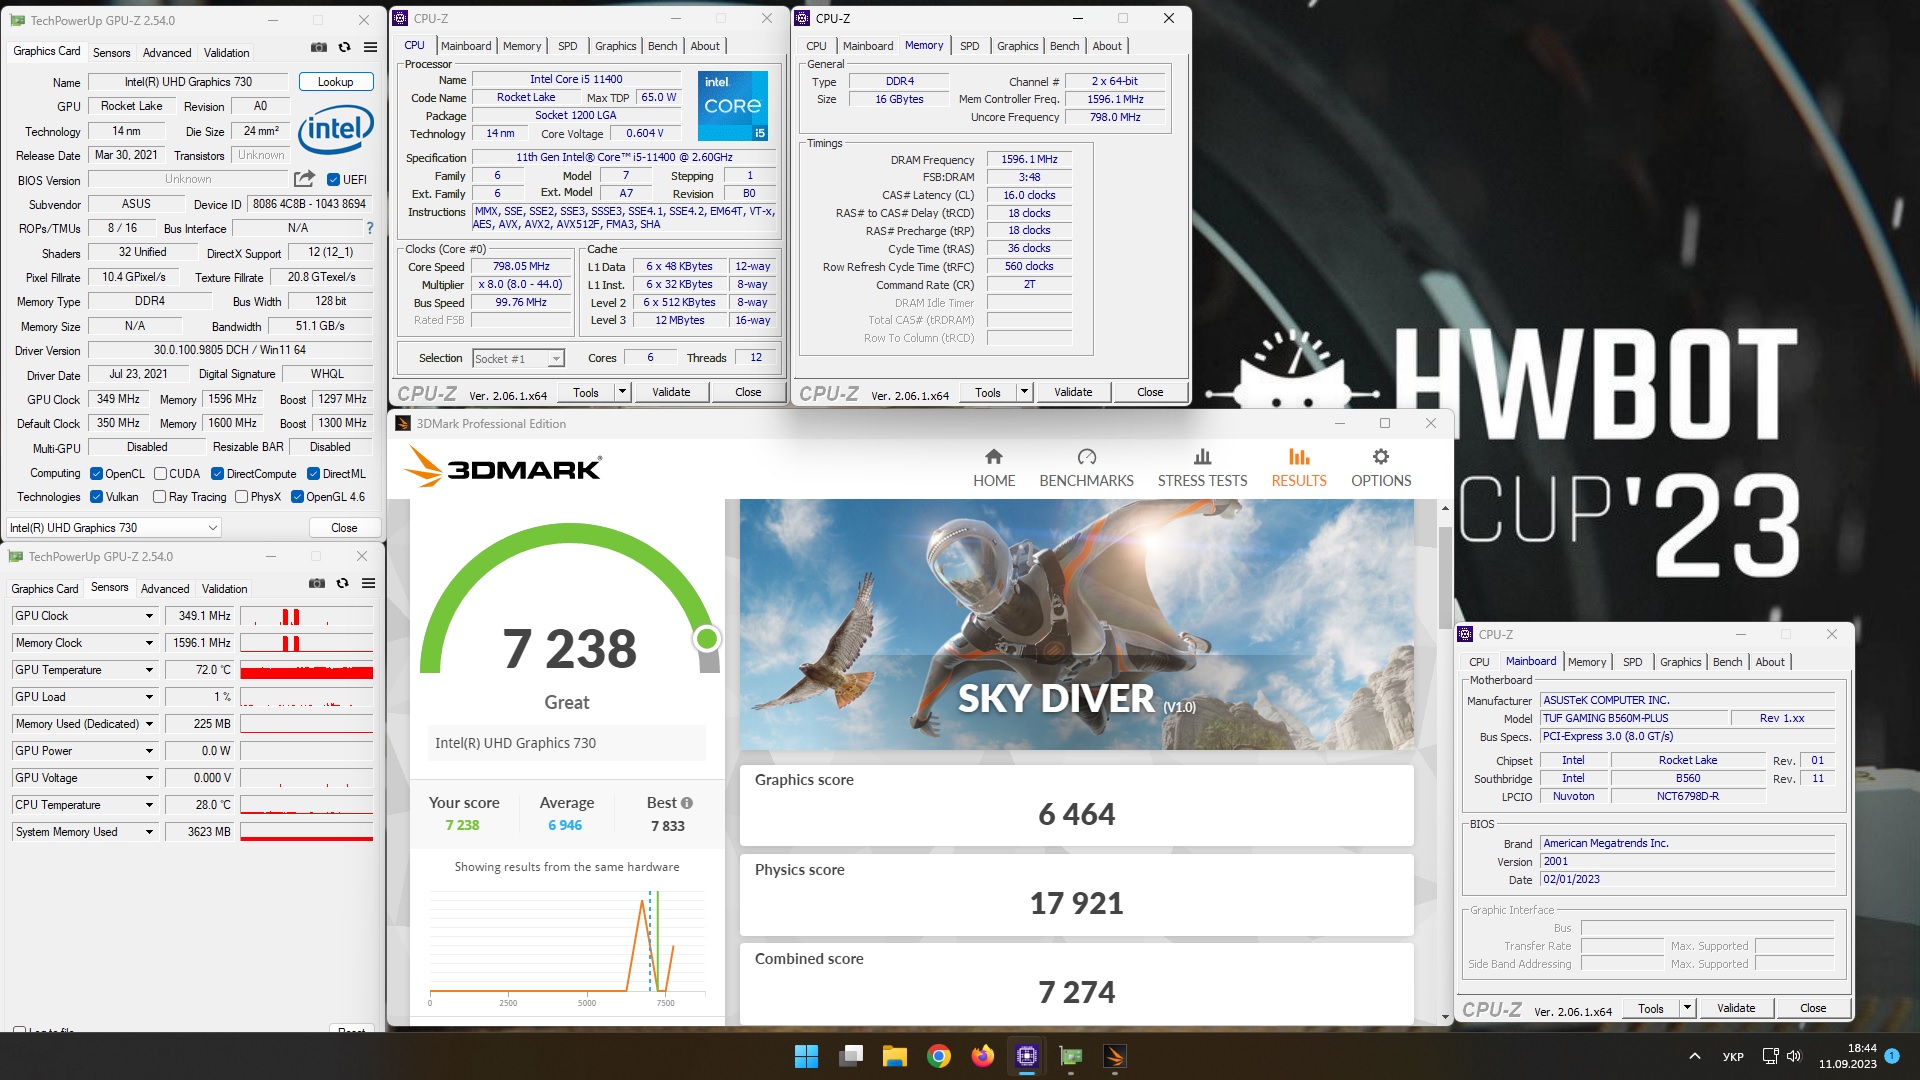This screenshot has width=1920, height=1080.
Task: Click Validate button in CPU-Z Memory window
Action: [1073, 392]
